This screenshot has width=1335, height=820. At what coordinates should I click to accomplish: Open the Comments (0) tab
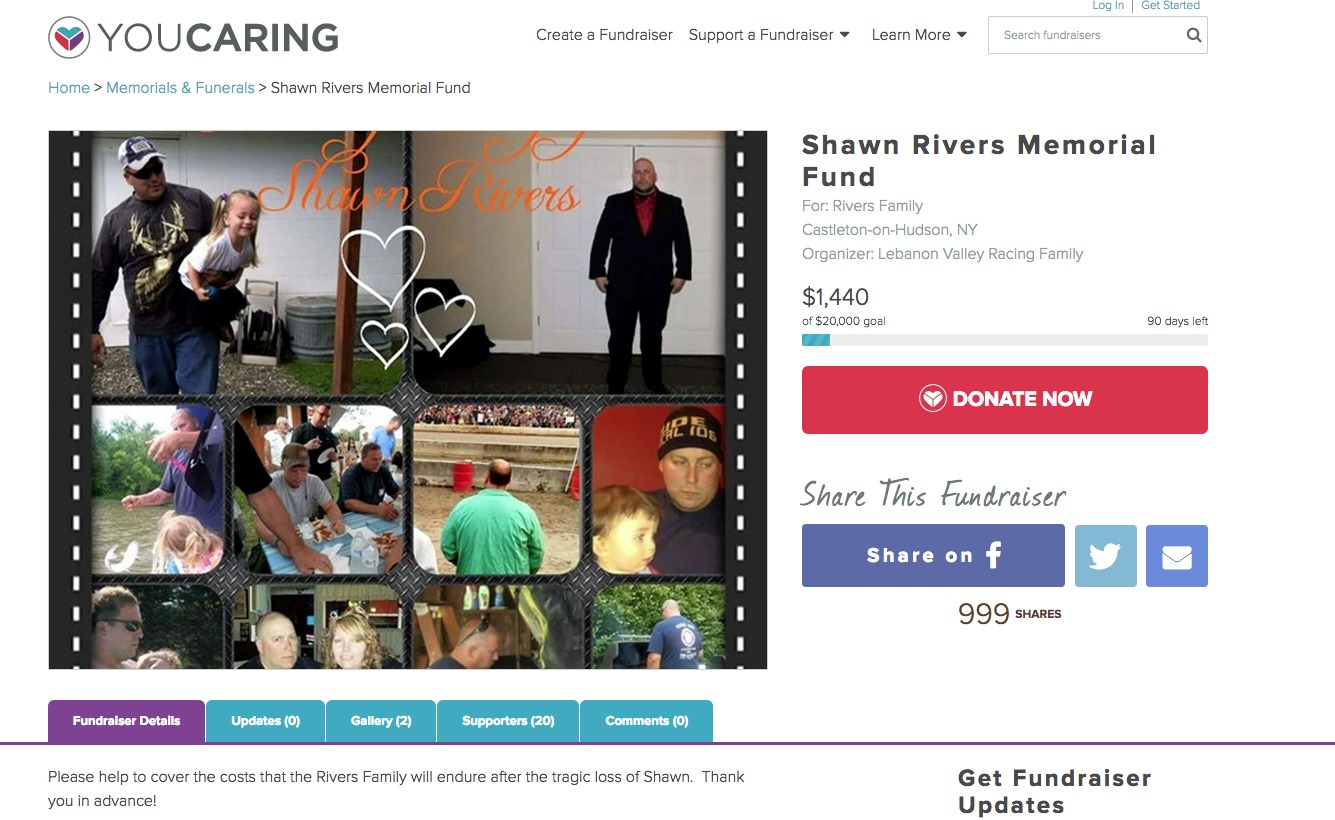(x=647, y=721)
